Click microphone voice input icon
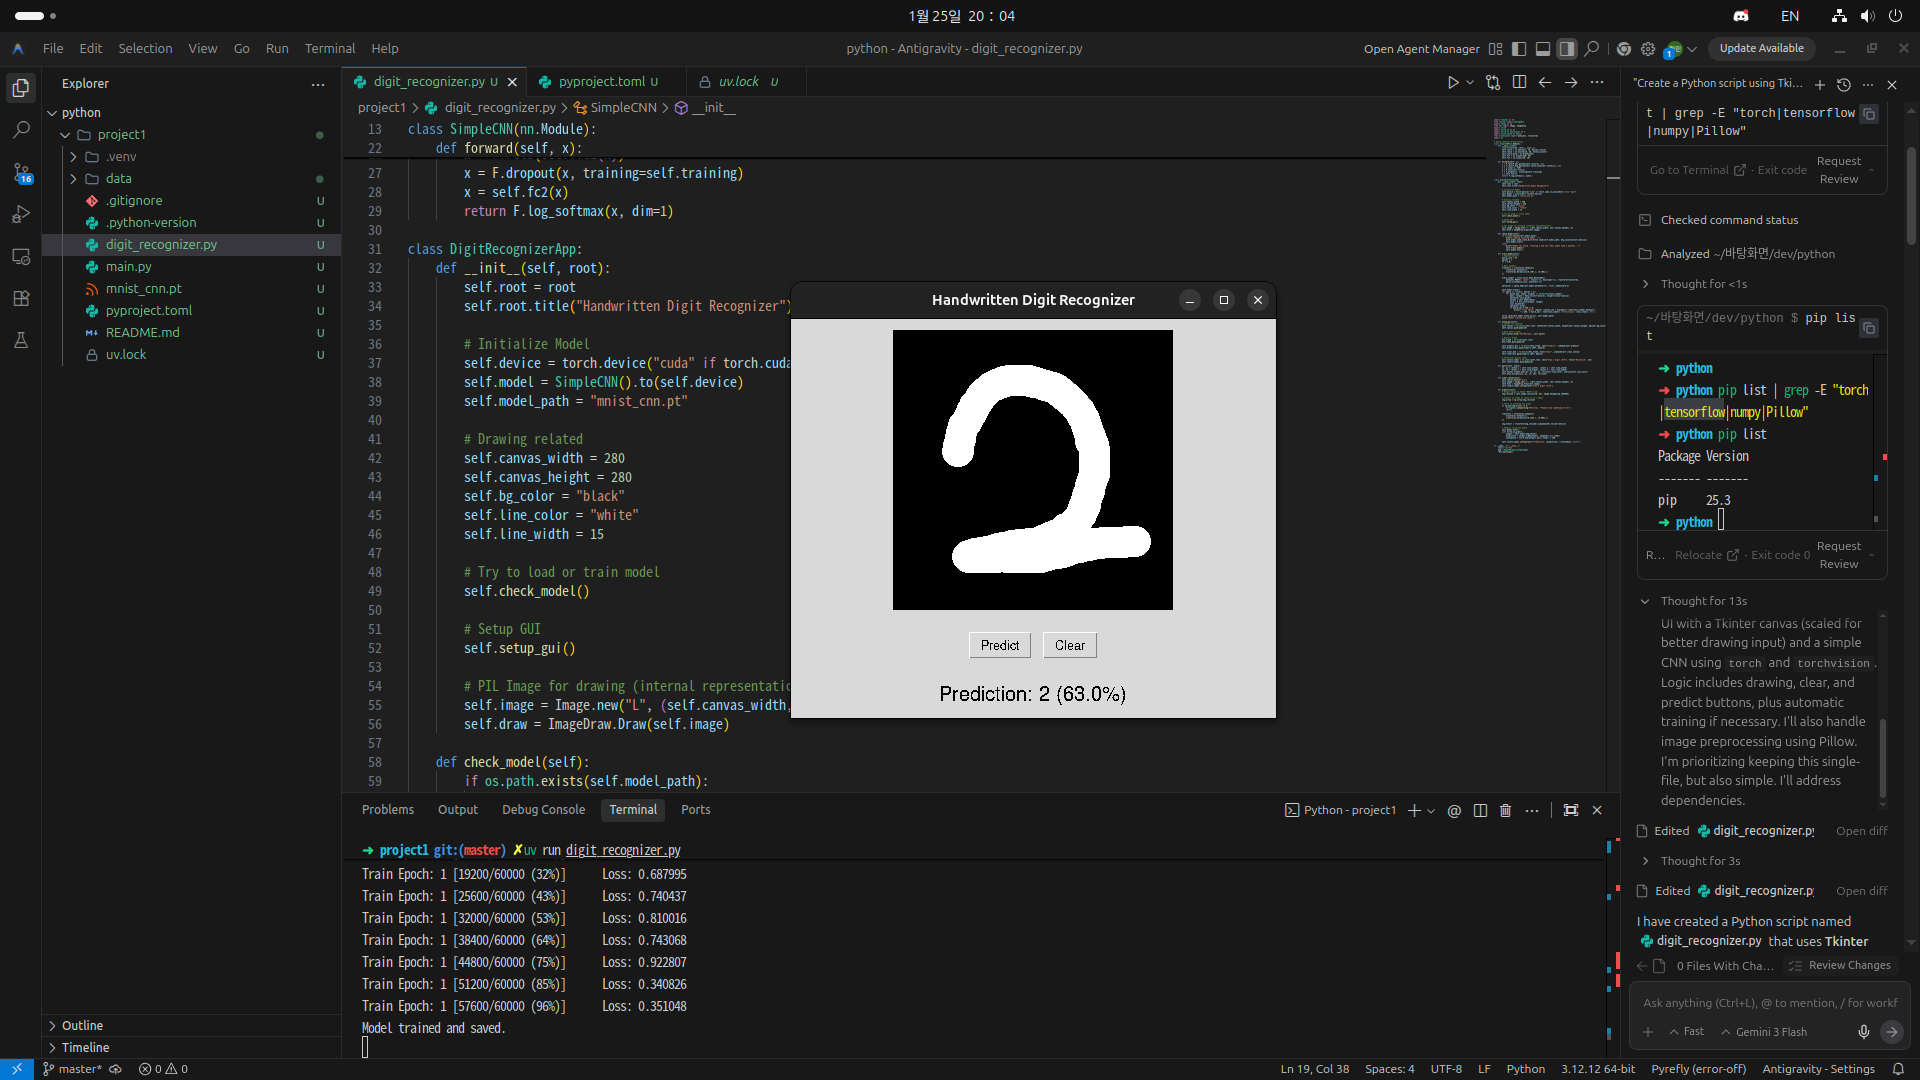The width and height of the screenshot is (1920, 1080). pos(1864,1032)
